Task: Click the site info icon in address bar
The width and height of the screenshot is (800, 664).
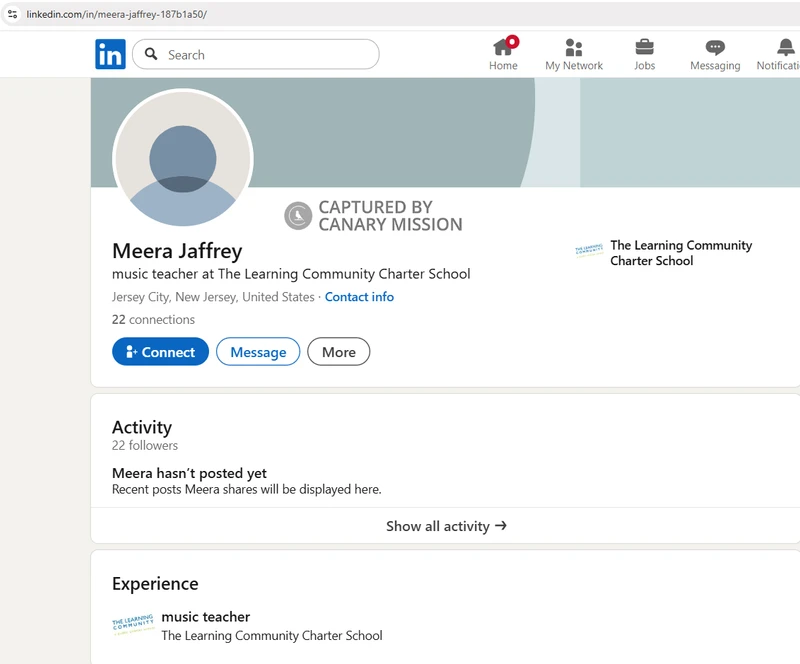Action: pyautogui.click(x=12, y=15)
